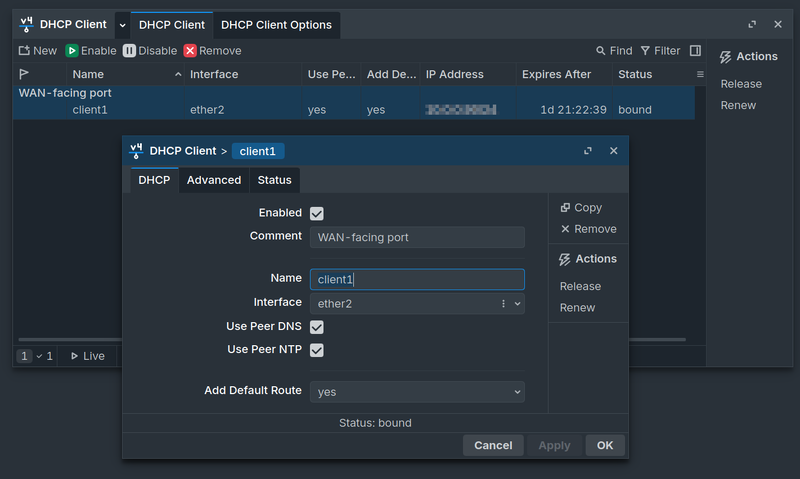Click Renew in the dialog Actions list
This screenshot has height=479, width=800.
(577, 308)
